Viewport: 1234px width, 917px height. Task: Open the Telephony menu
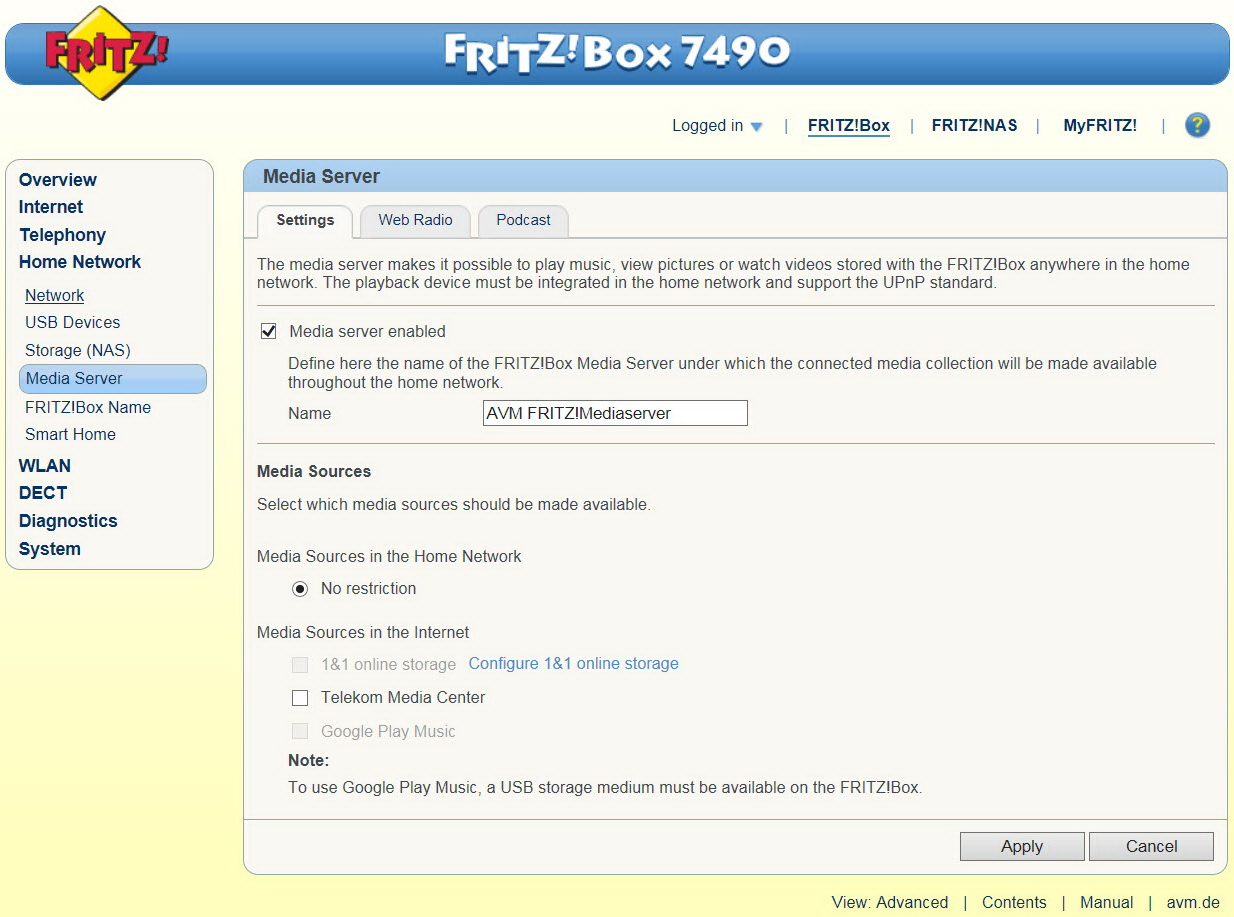(x=62, y=235)
